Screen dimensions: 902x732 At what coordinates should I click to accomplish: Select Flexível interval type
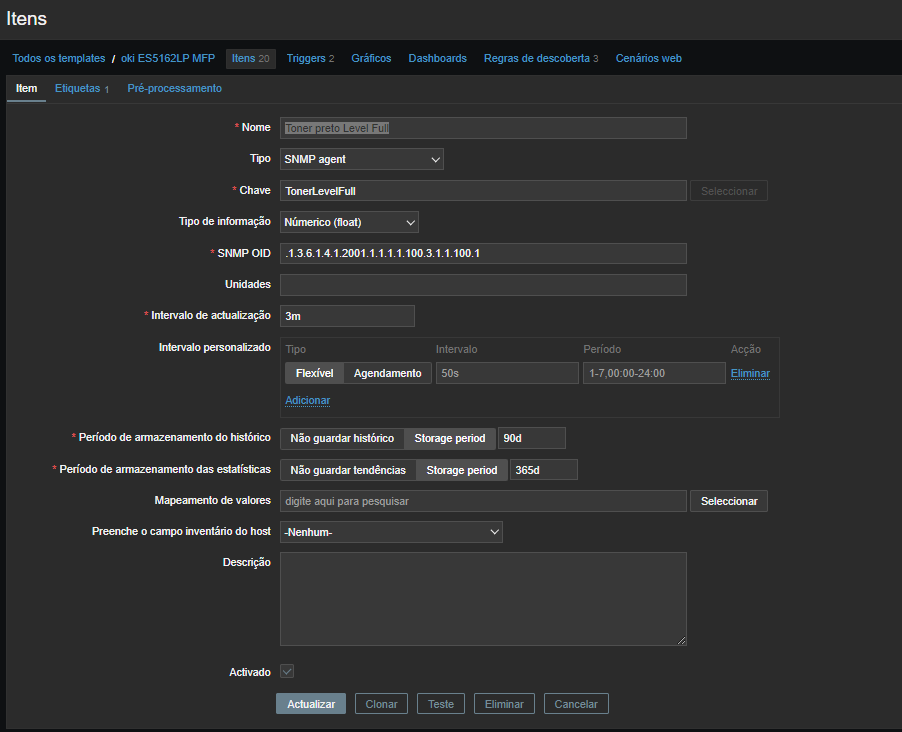point(314,373)
